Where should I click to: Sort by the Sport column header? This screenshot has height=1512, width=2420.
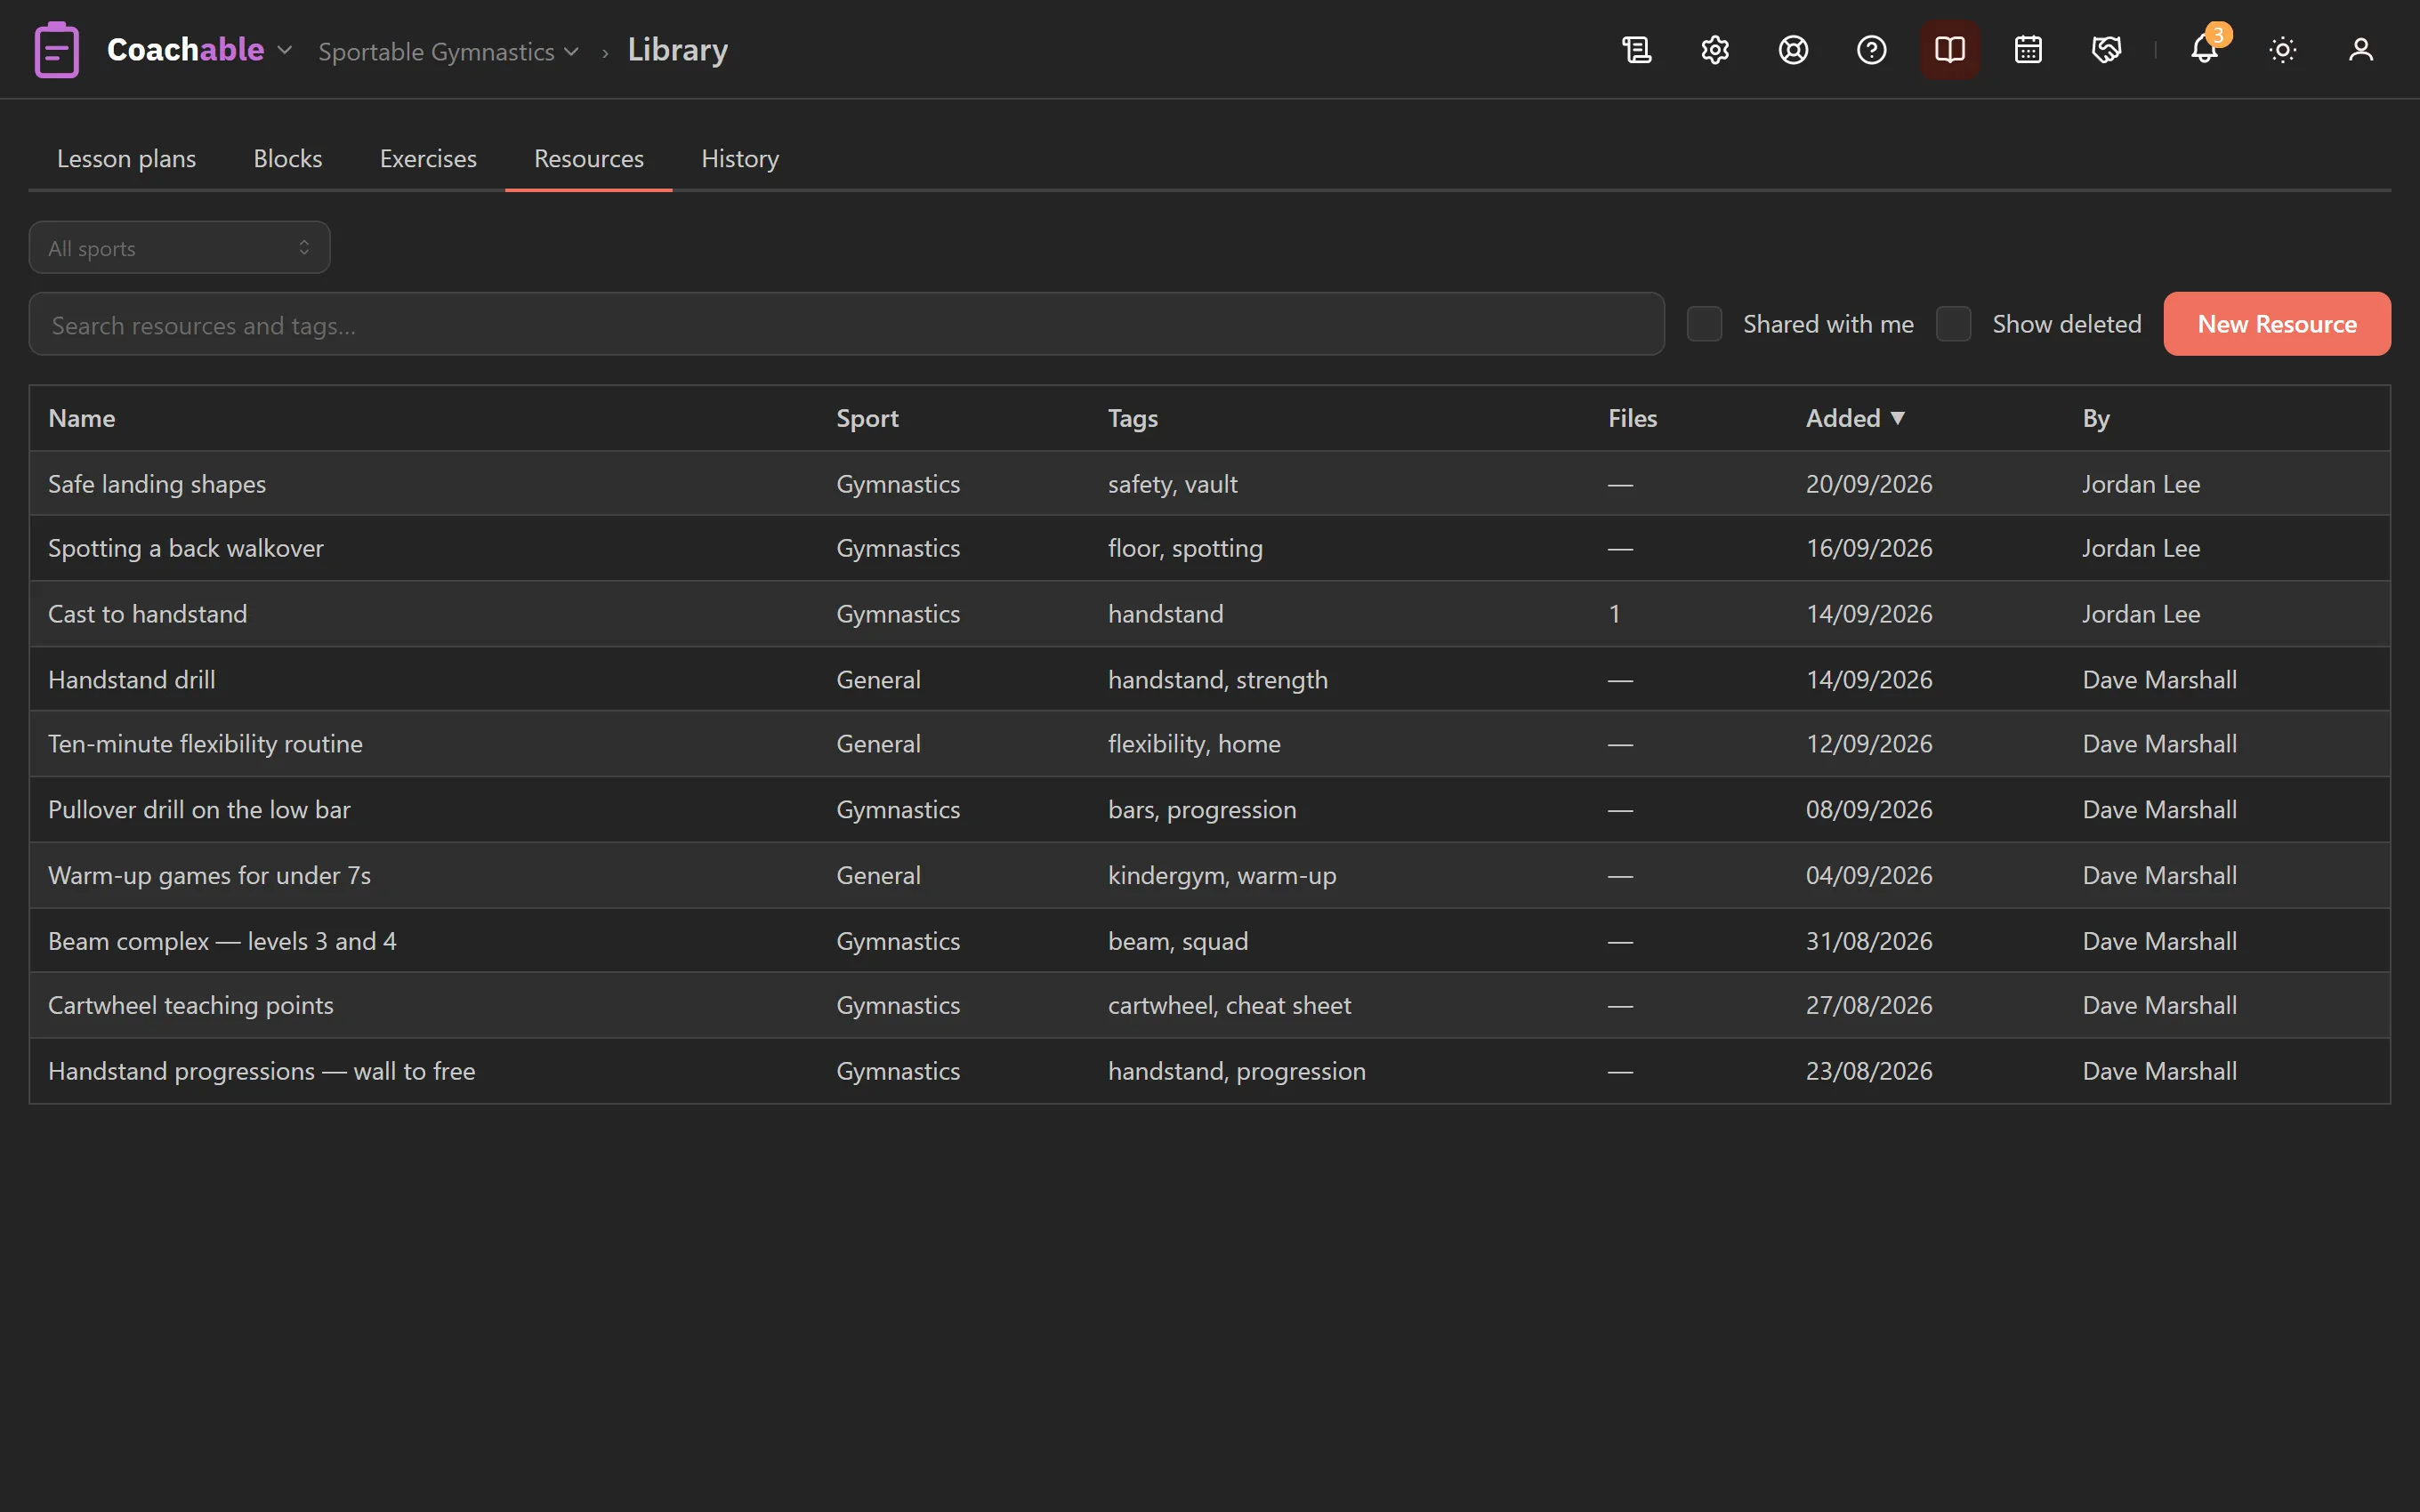click(867, 418)
